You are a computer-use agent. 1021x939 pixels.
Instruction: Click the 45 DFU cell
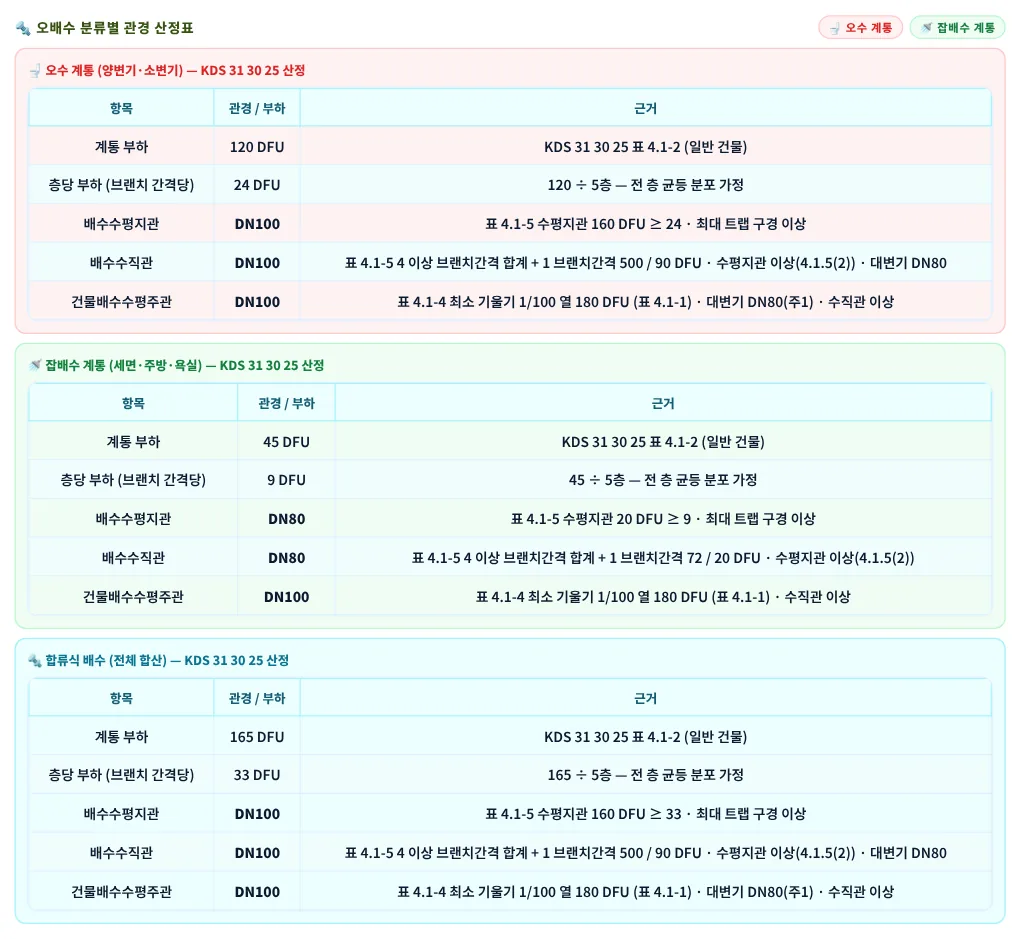(x=286, y=441)
